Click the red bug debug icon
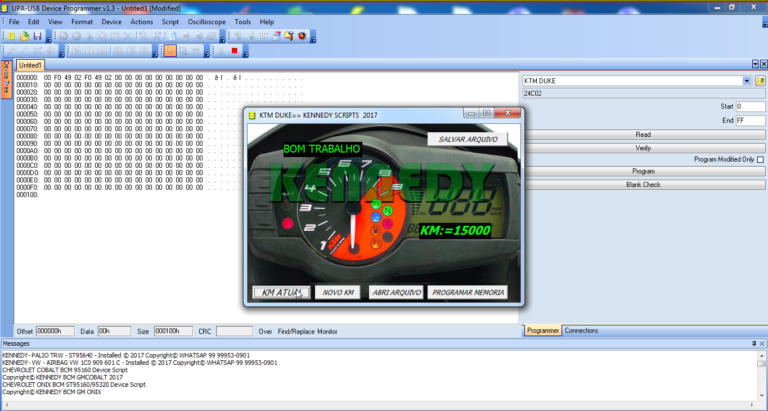This screenshot has width=768, height=411. [x=300, y=36]
